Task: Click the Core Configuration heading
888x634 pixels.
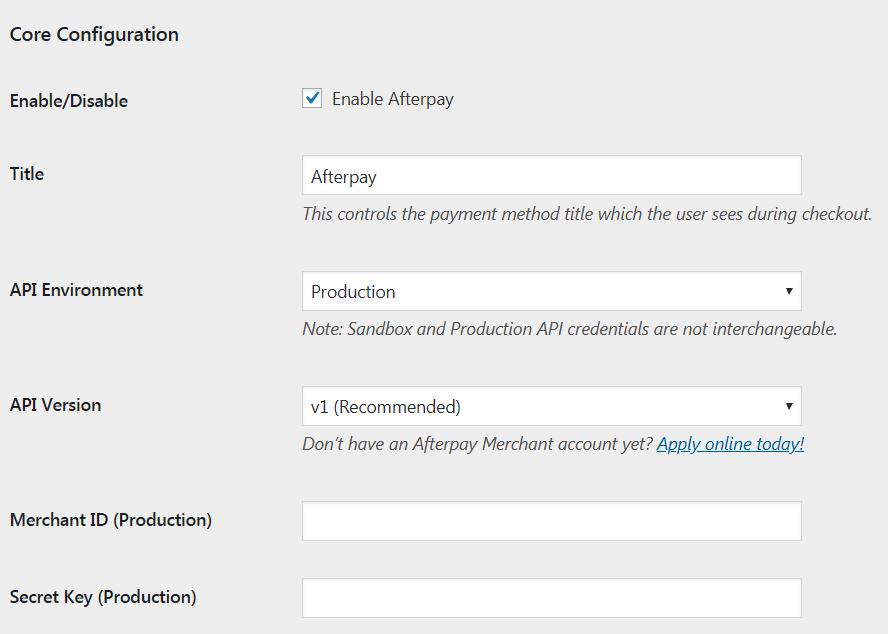Action: pyautogui.click(x=93, y=34)
